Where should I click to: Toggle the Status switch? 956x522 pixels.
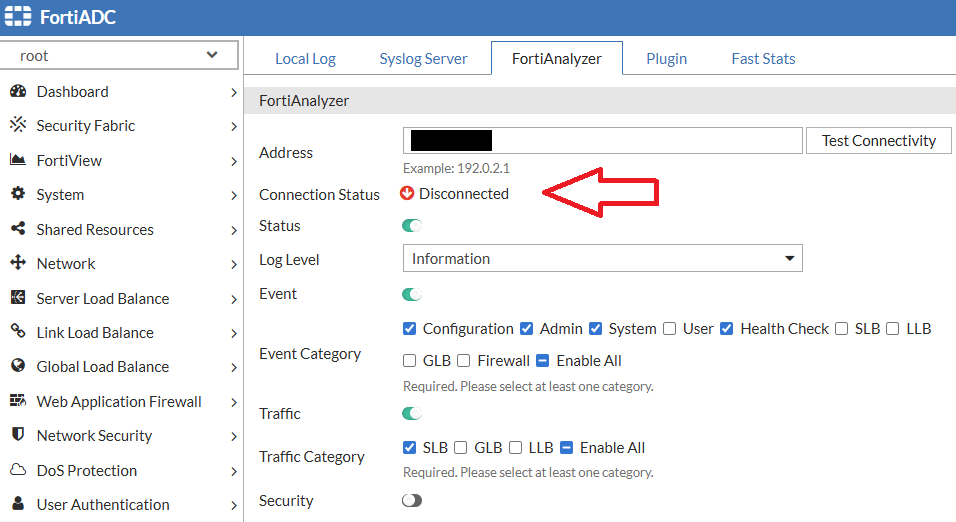pos(412,226)
